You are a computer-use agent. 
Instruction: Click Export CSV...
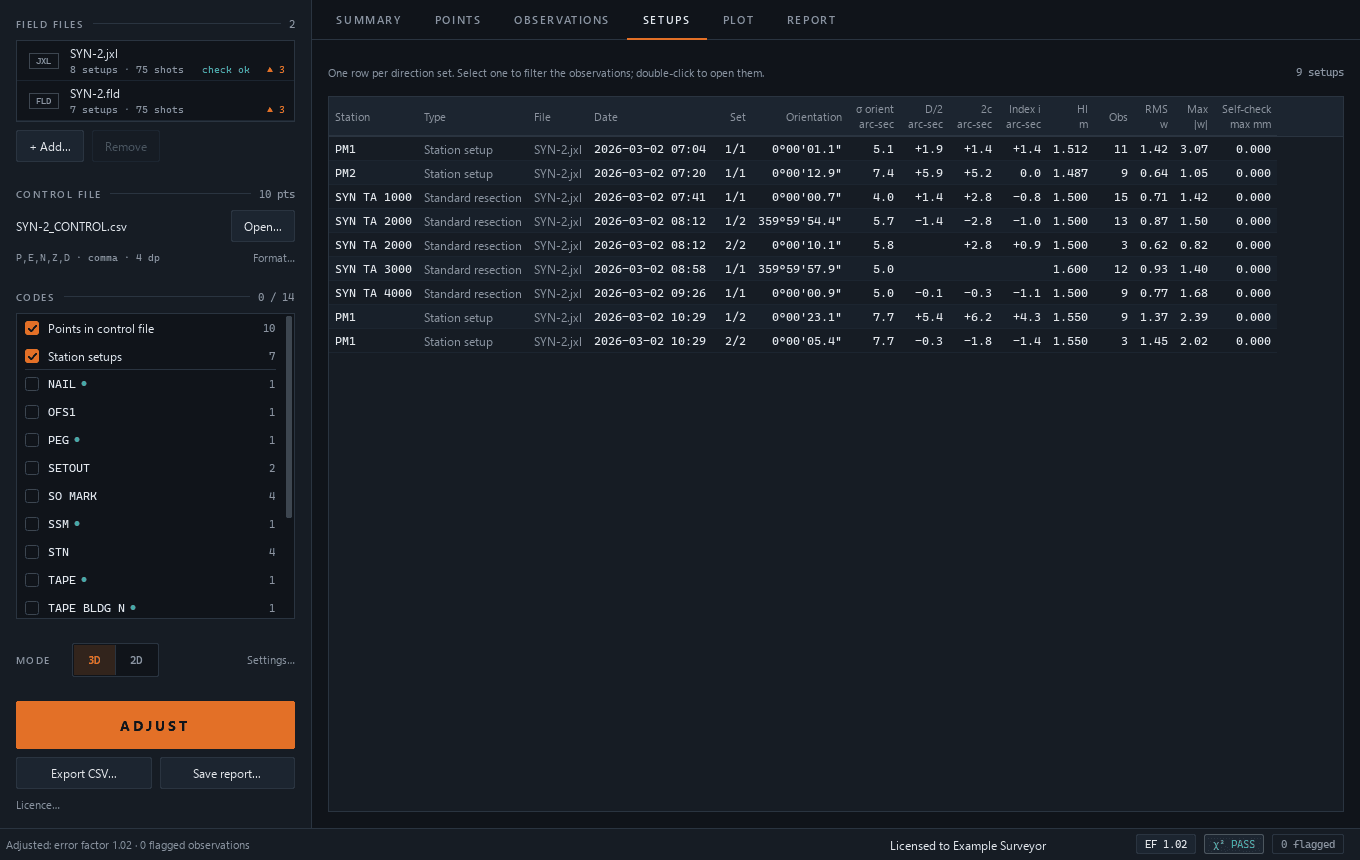pyautogui.click(x=84, y=773)
